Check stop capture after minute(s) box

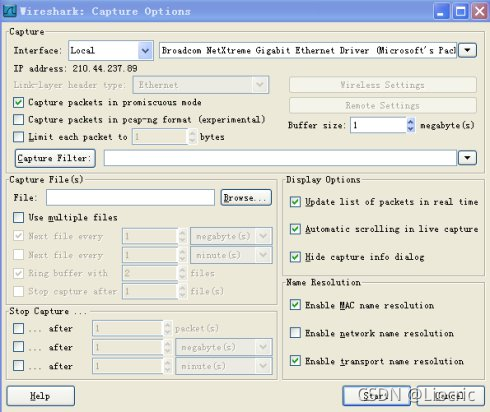click(18, 366)
